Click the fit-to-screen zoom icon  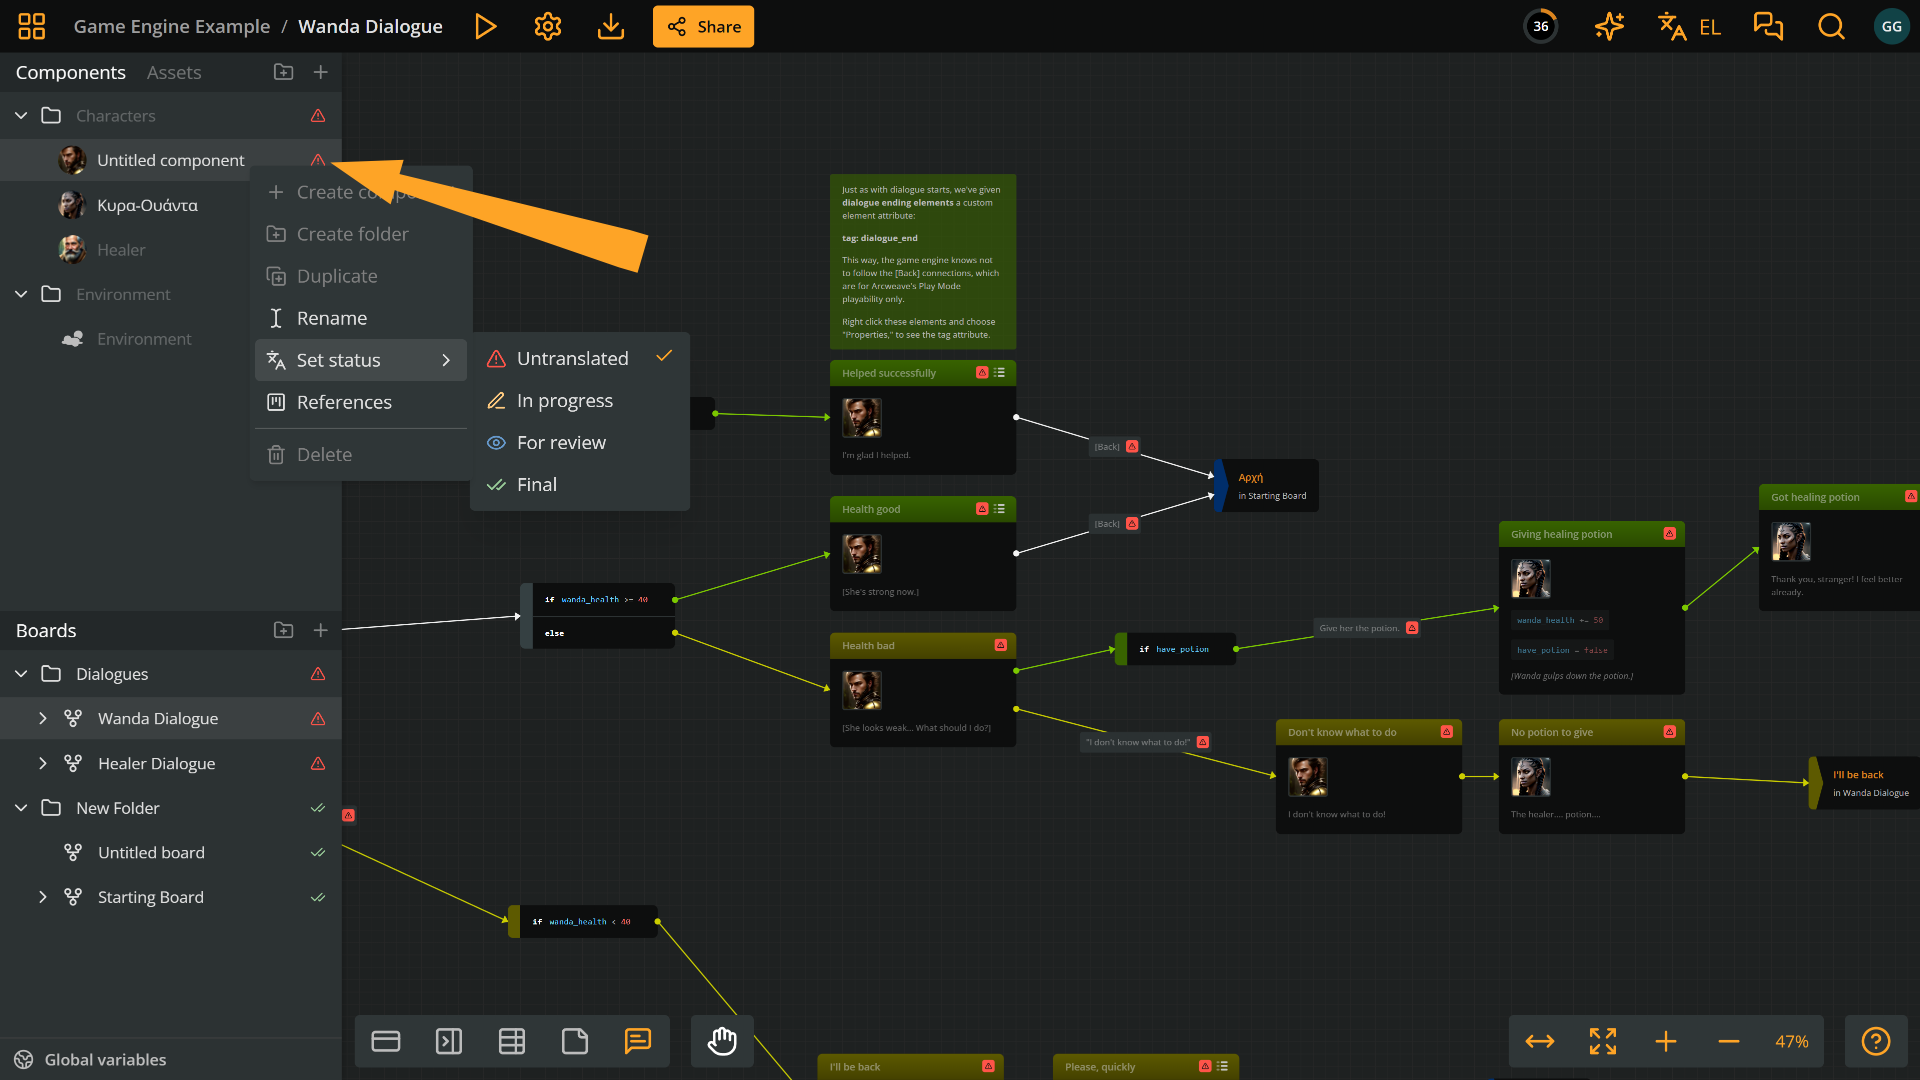click(1603, 1041)
